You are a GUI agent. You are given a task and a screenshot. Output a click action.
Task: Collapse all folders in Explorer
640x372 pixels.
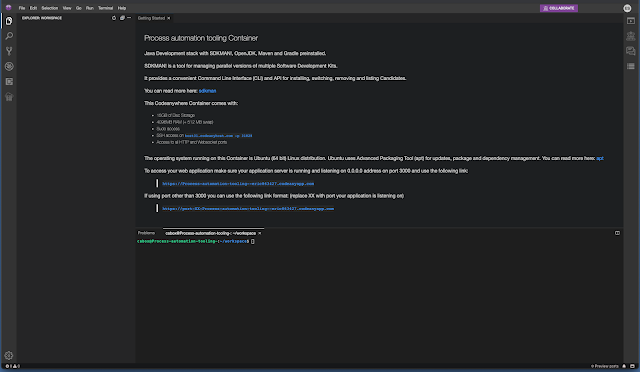122,18
